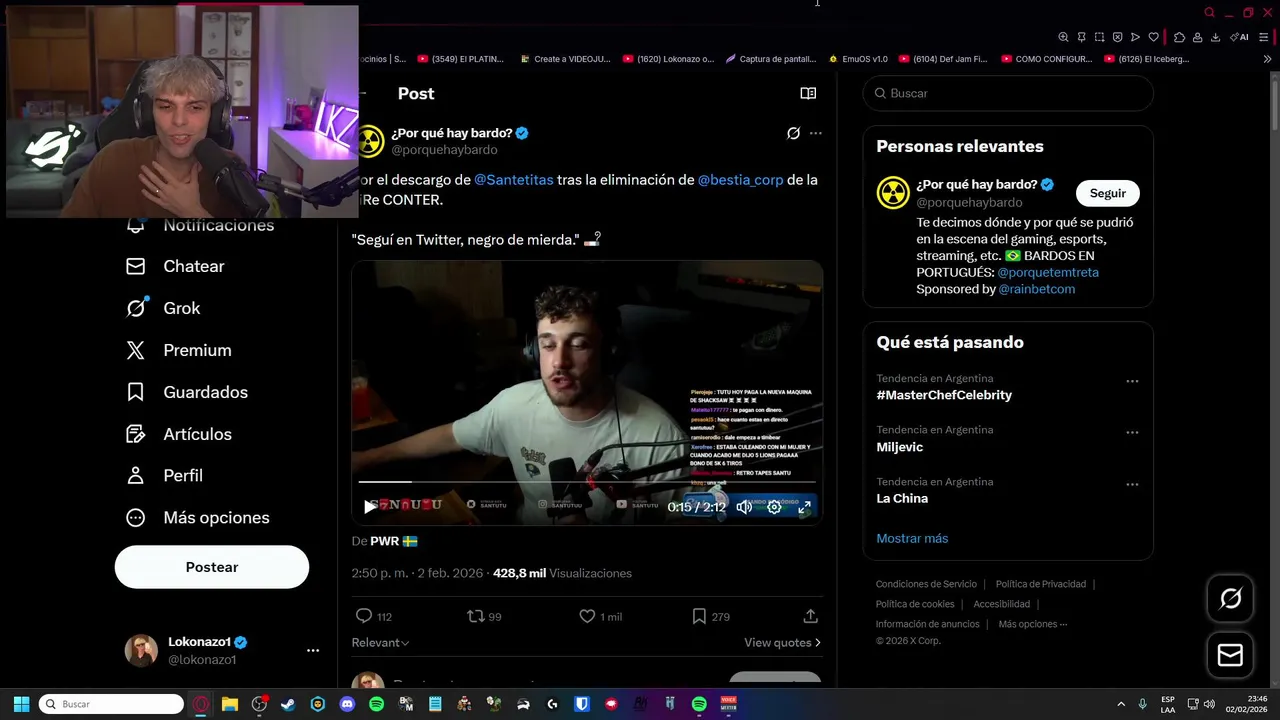Open the Def Jam Fi... YouTube bookmark
The image size is (1280, 720).
943,59
